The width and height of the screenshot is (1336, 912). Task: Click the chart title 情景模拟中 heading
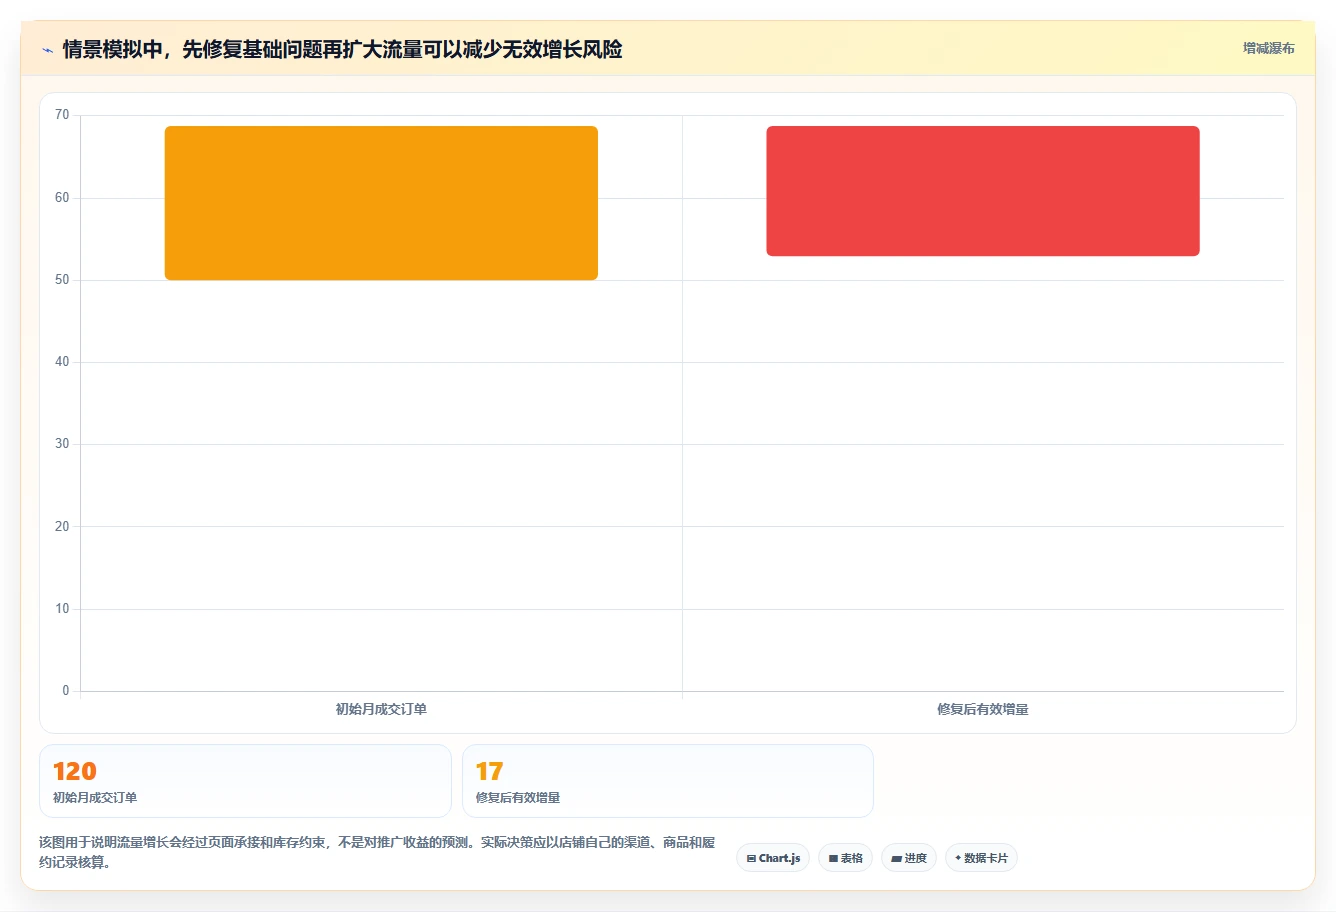tap(342, 49)
